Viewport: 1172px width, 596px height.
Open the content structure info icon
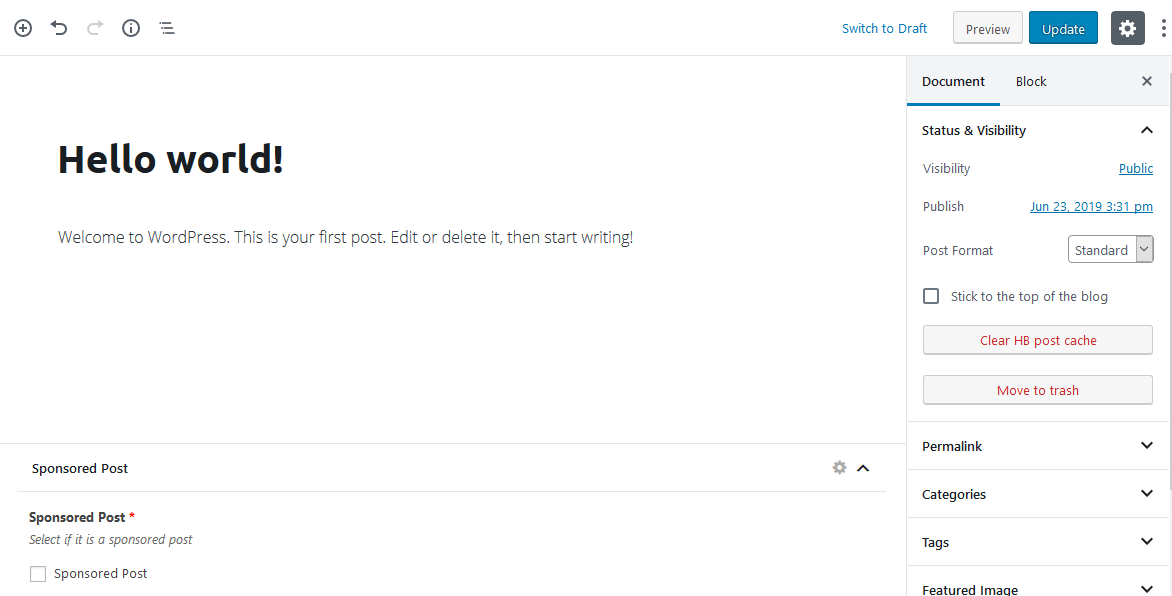point(131,28)
